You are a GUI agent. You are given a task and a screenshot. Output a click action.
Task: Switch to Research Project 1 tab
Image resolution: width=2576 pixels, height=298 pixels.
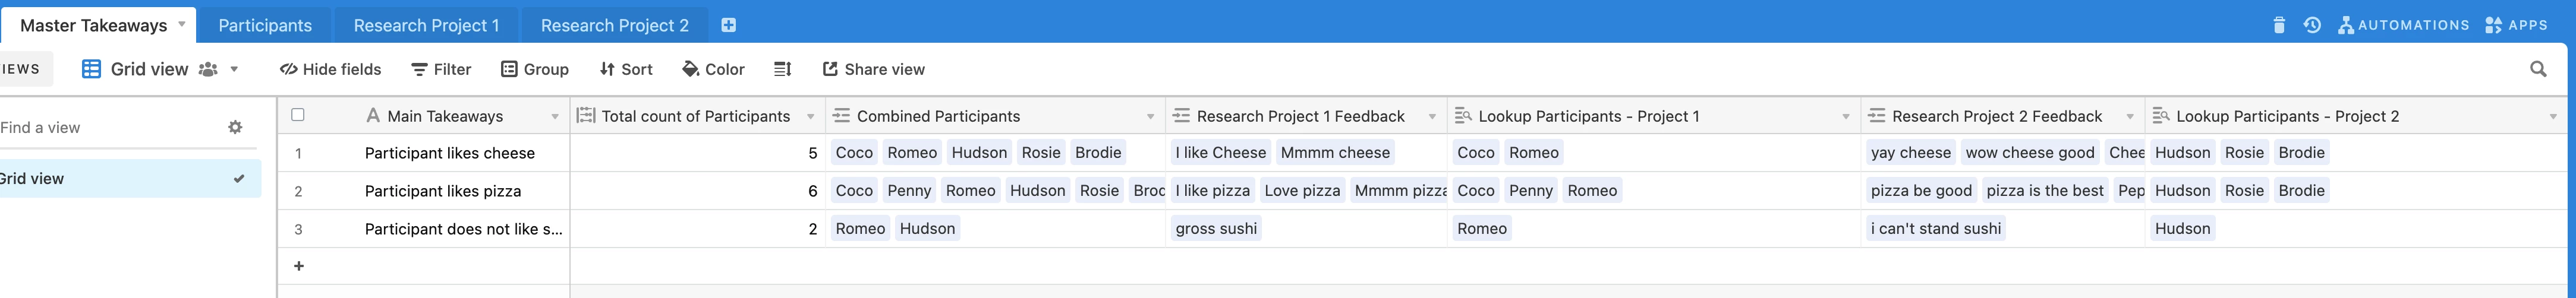[426, 25]
